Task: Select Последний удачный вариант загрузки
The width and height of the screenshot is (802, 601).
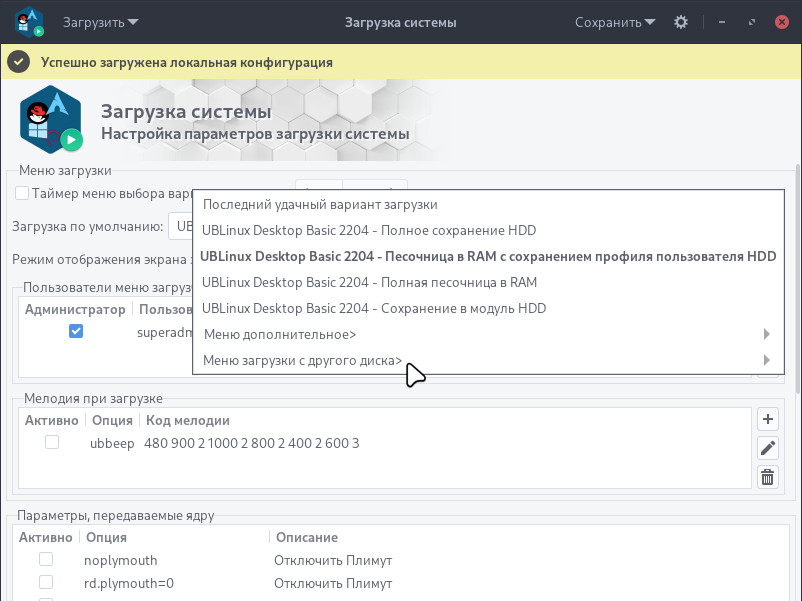Action: (488, 205)
